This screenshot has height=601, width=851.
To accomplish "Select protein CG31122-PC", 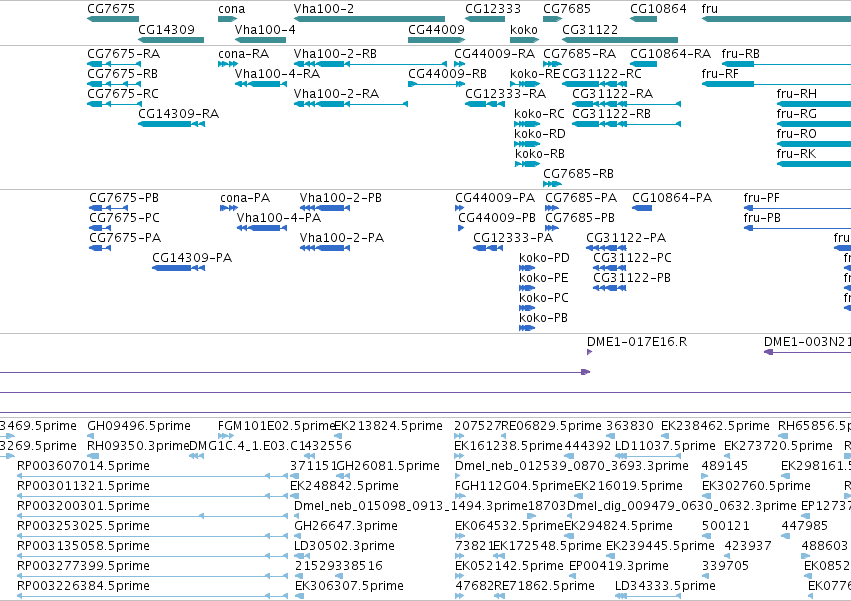I will pyautogui.click(x=609, y=268).
